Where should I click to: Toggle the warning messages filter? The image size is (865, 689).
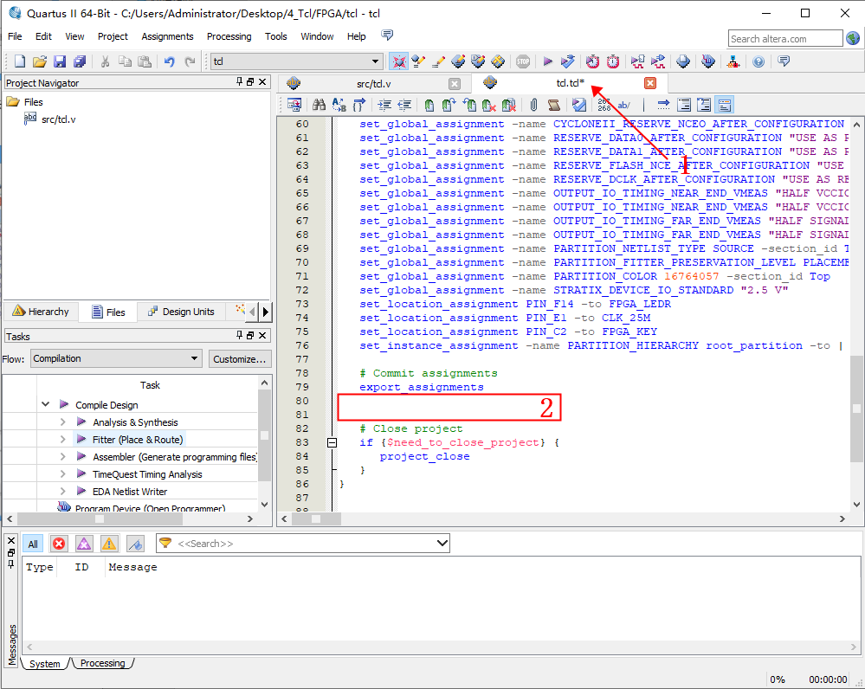tap(109, 543)
